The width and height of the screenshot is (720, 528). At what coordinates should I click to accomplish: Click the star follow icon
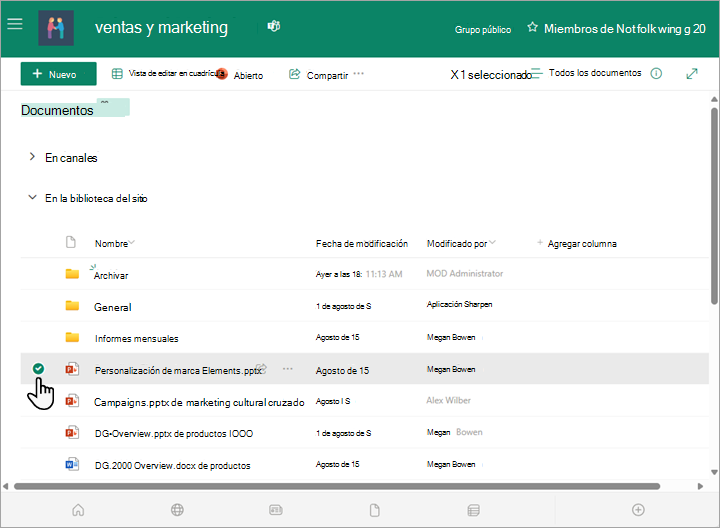tap(532, 27)
